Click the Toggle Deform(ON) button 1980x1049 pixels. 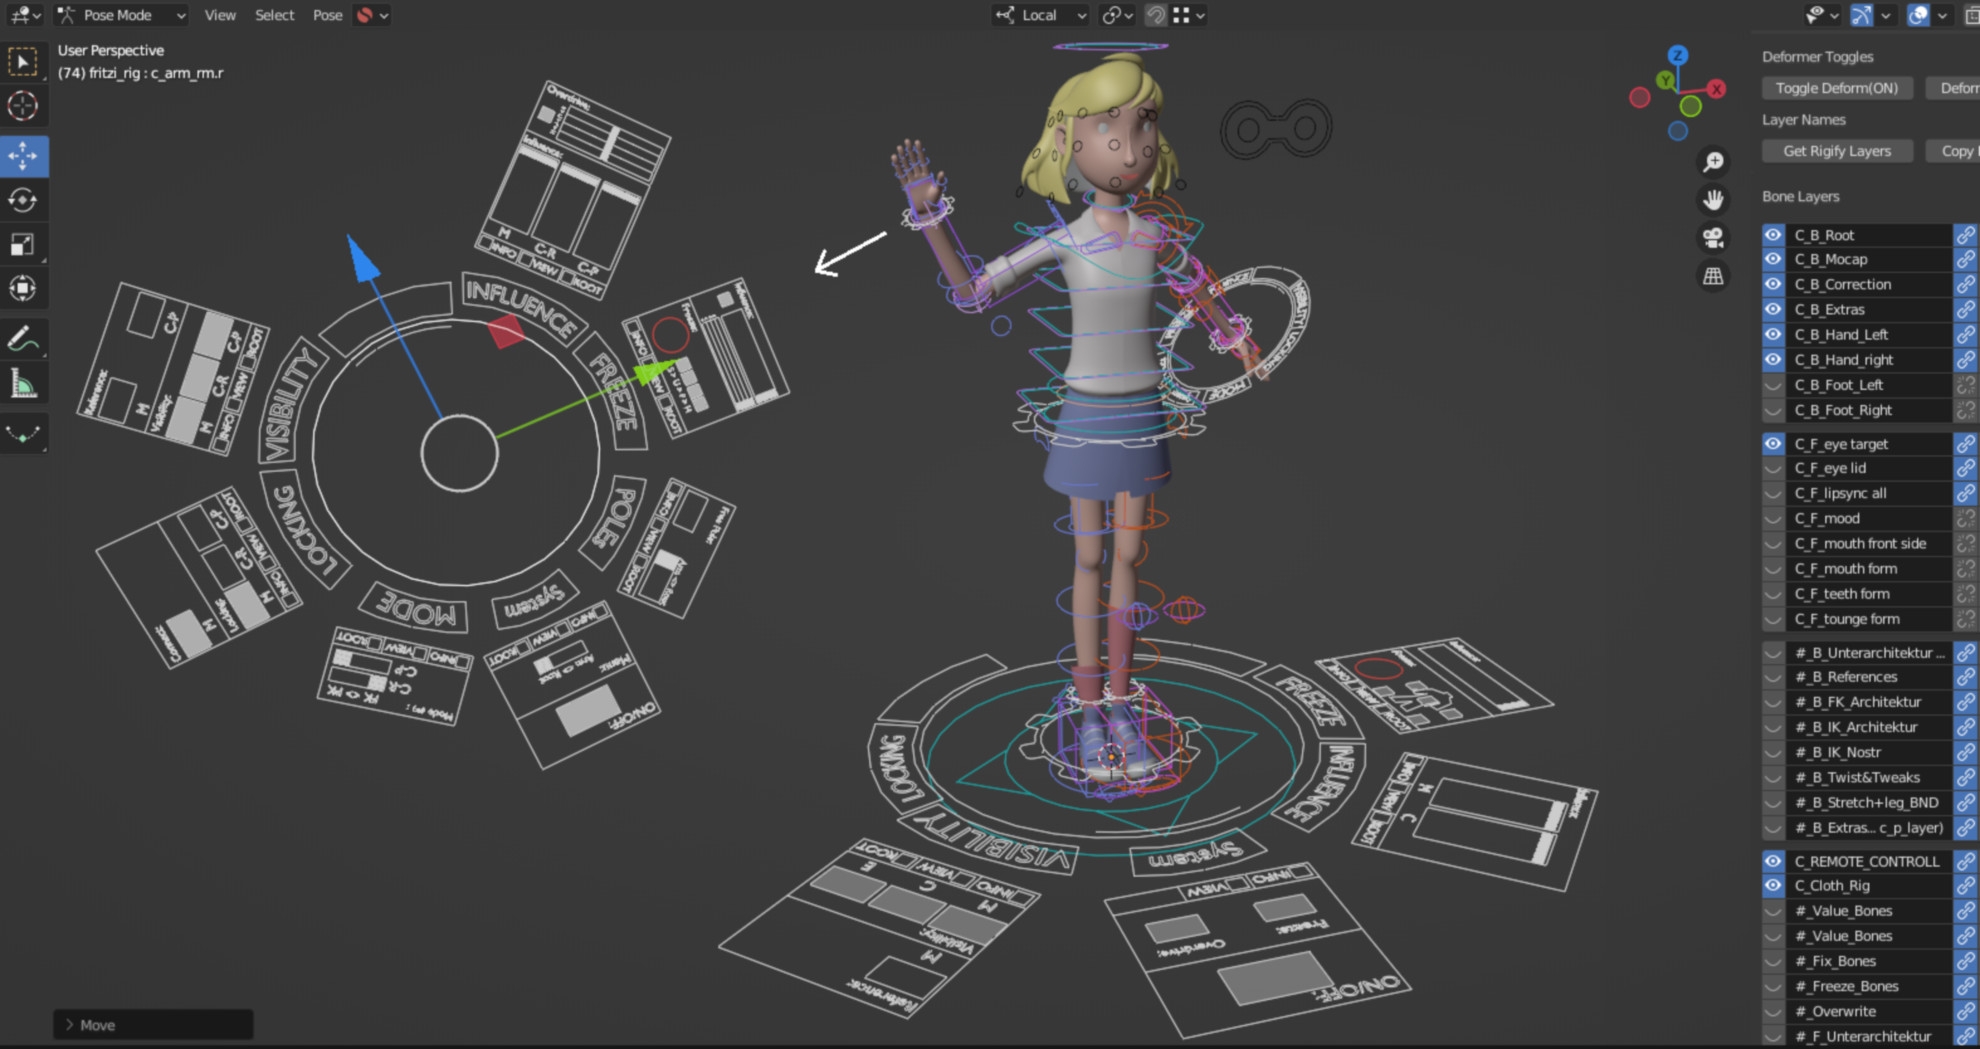pyautogui.click(x=1836, y=88)
